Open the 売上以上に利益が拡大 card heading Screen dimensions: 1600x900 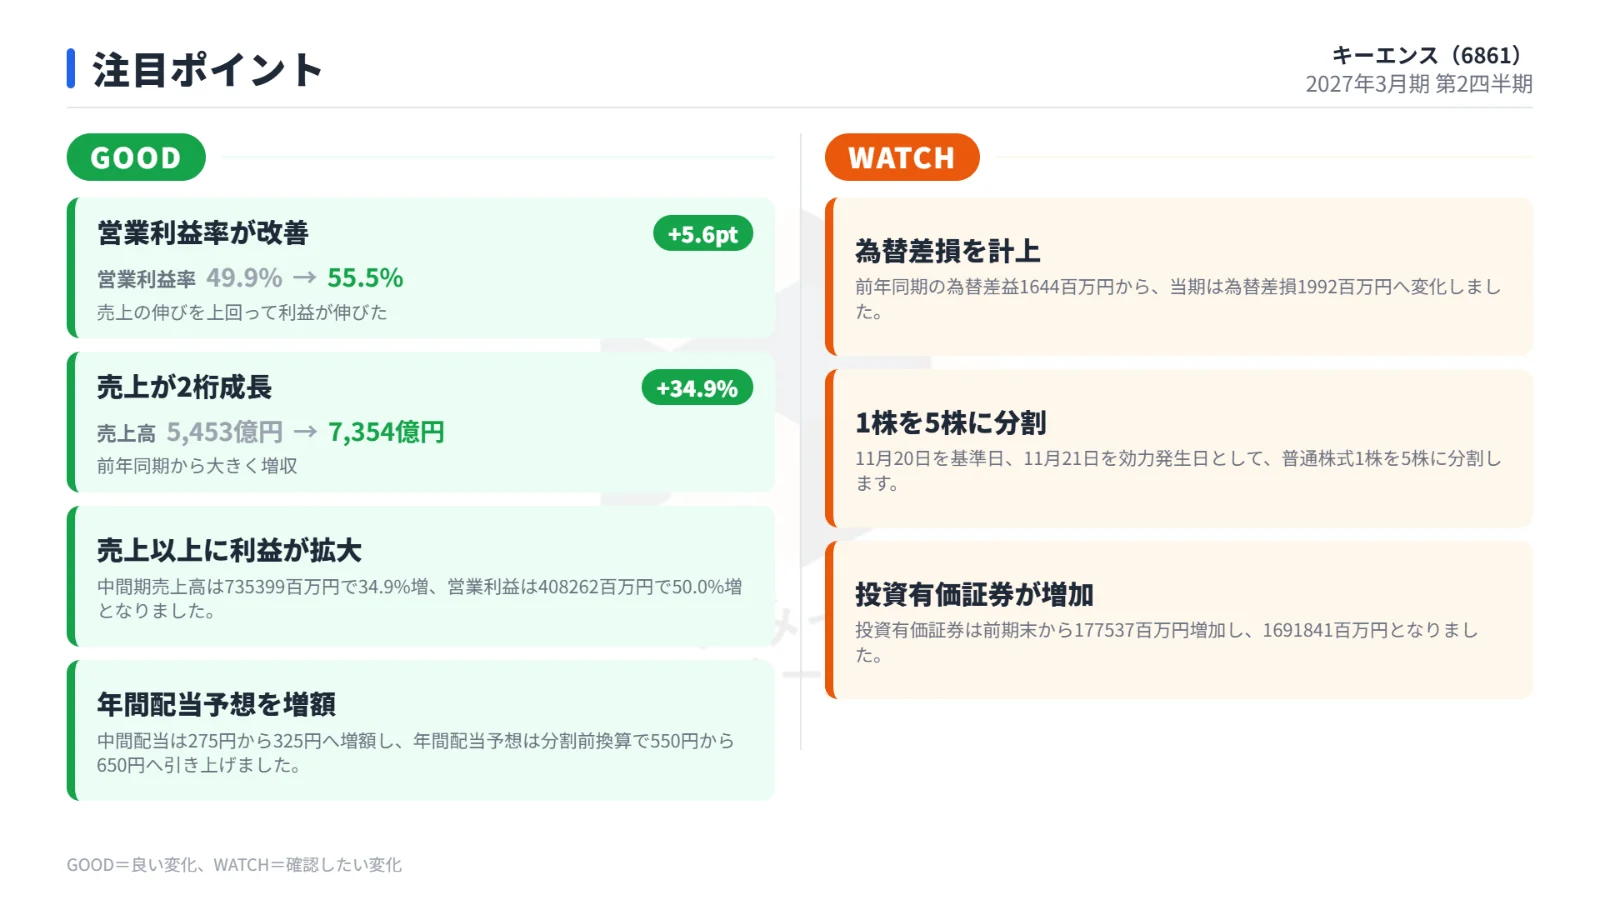click(229, 550)
